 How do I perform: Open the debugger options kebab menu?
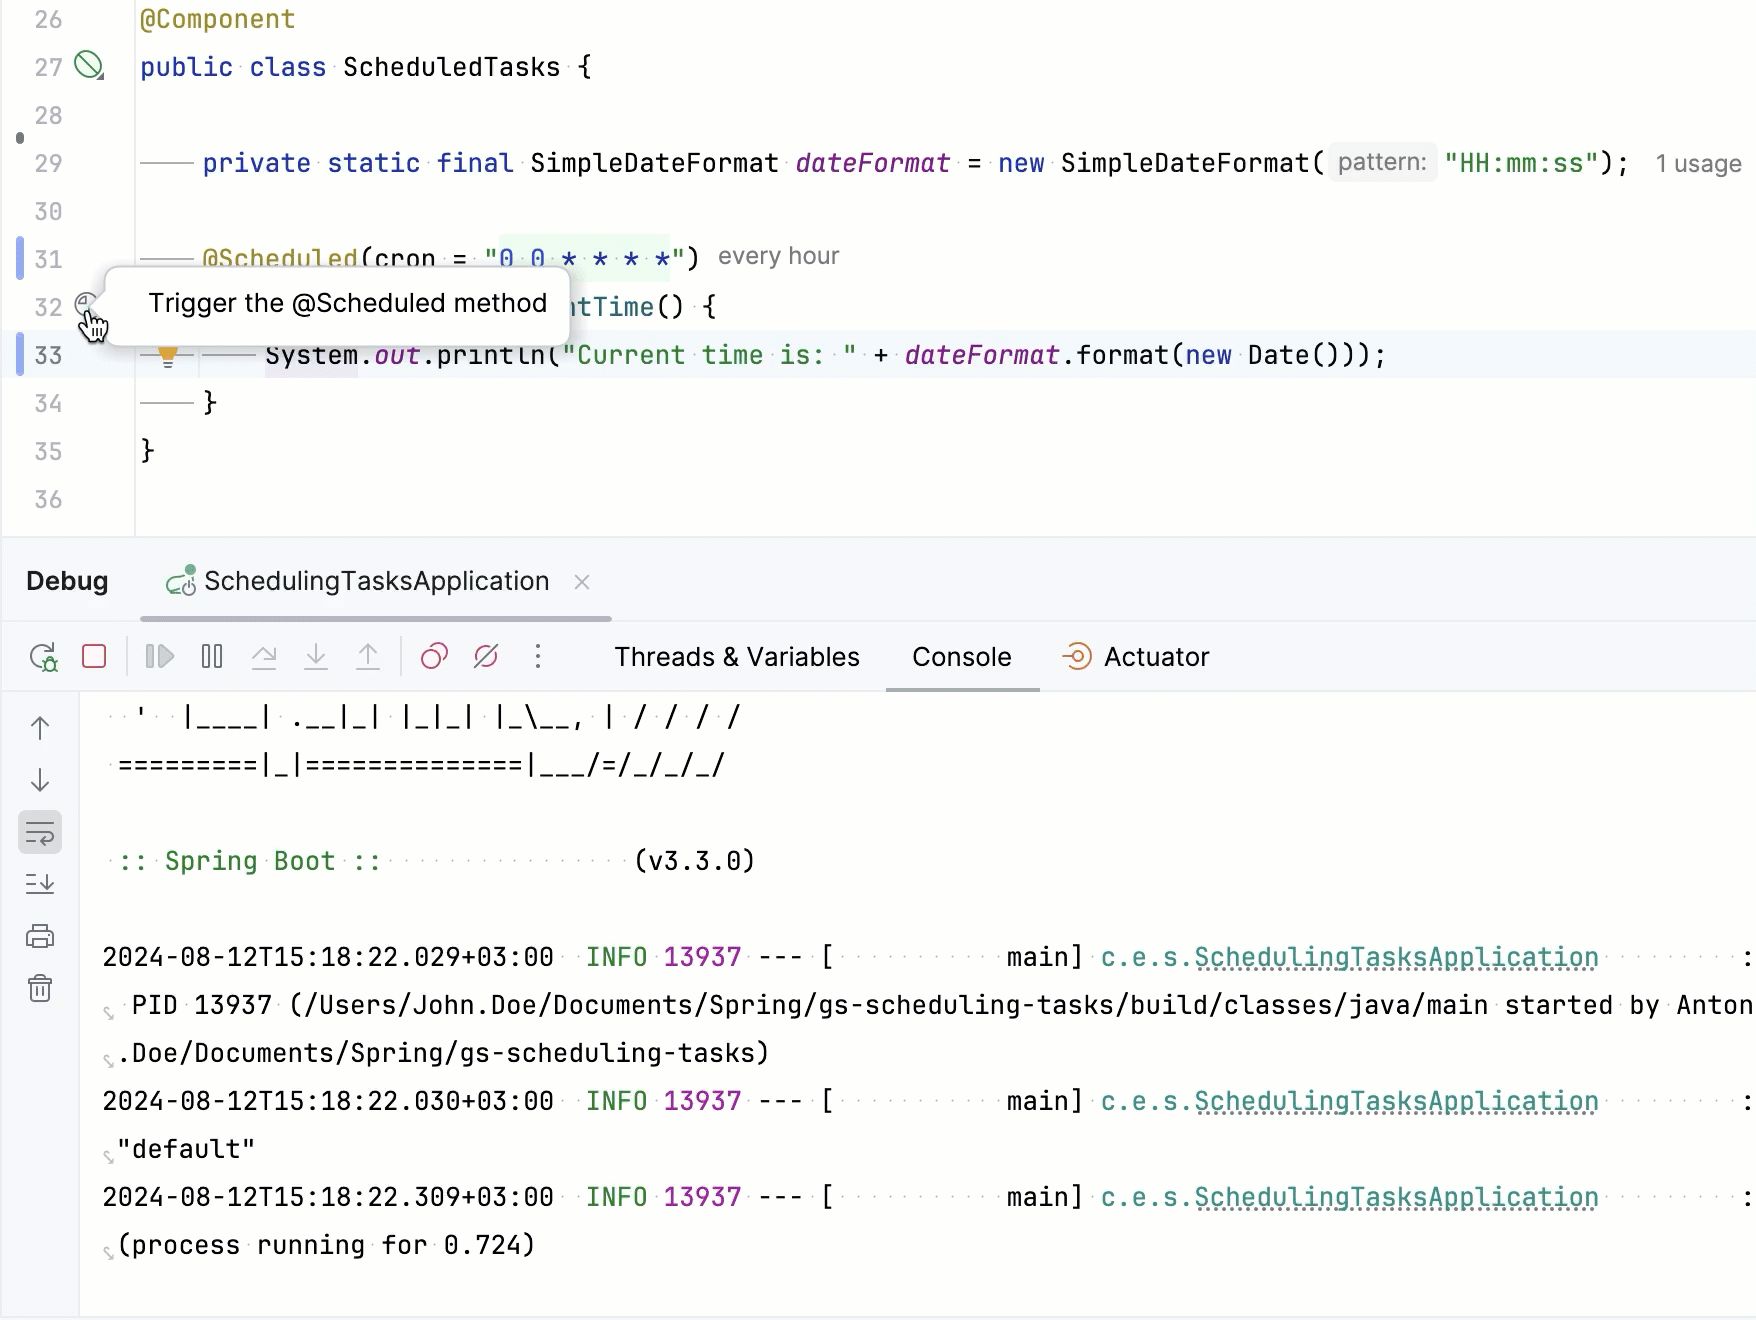538,657
